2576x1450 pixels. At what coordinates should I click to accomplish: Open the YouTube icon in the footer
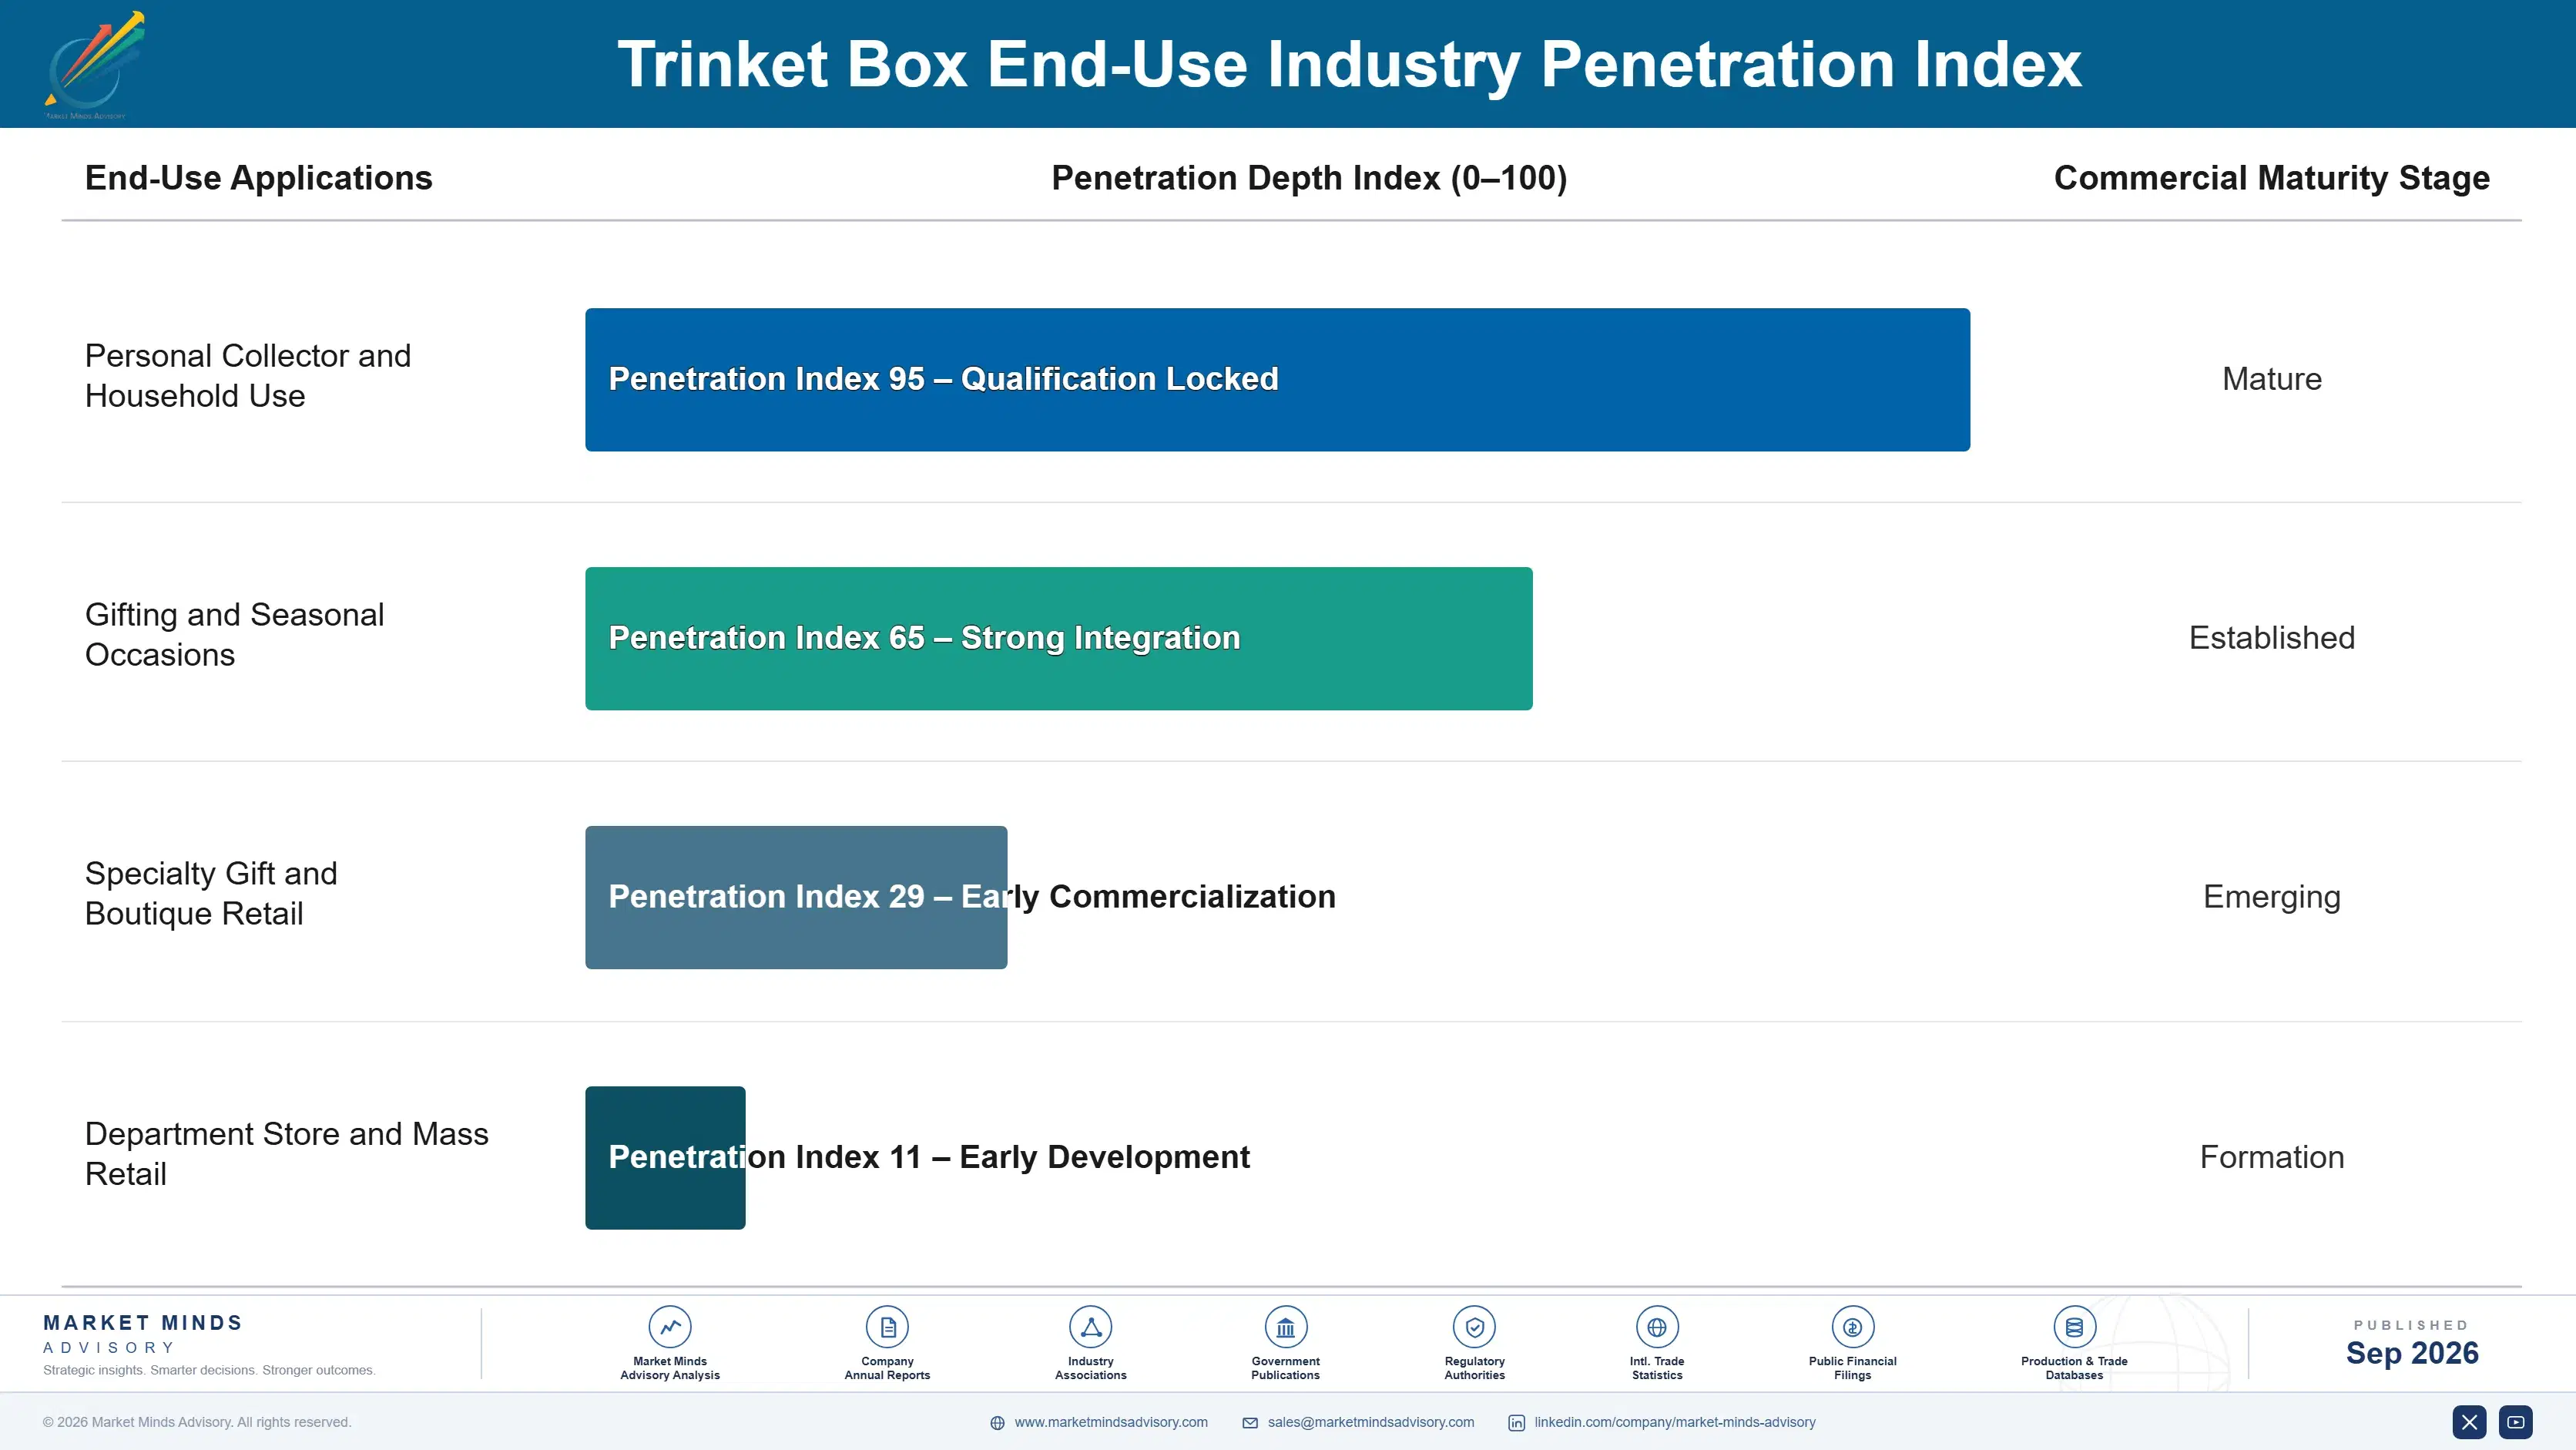pos(2515,1422)
